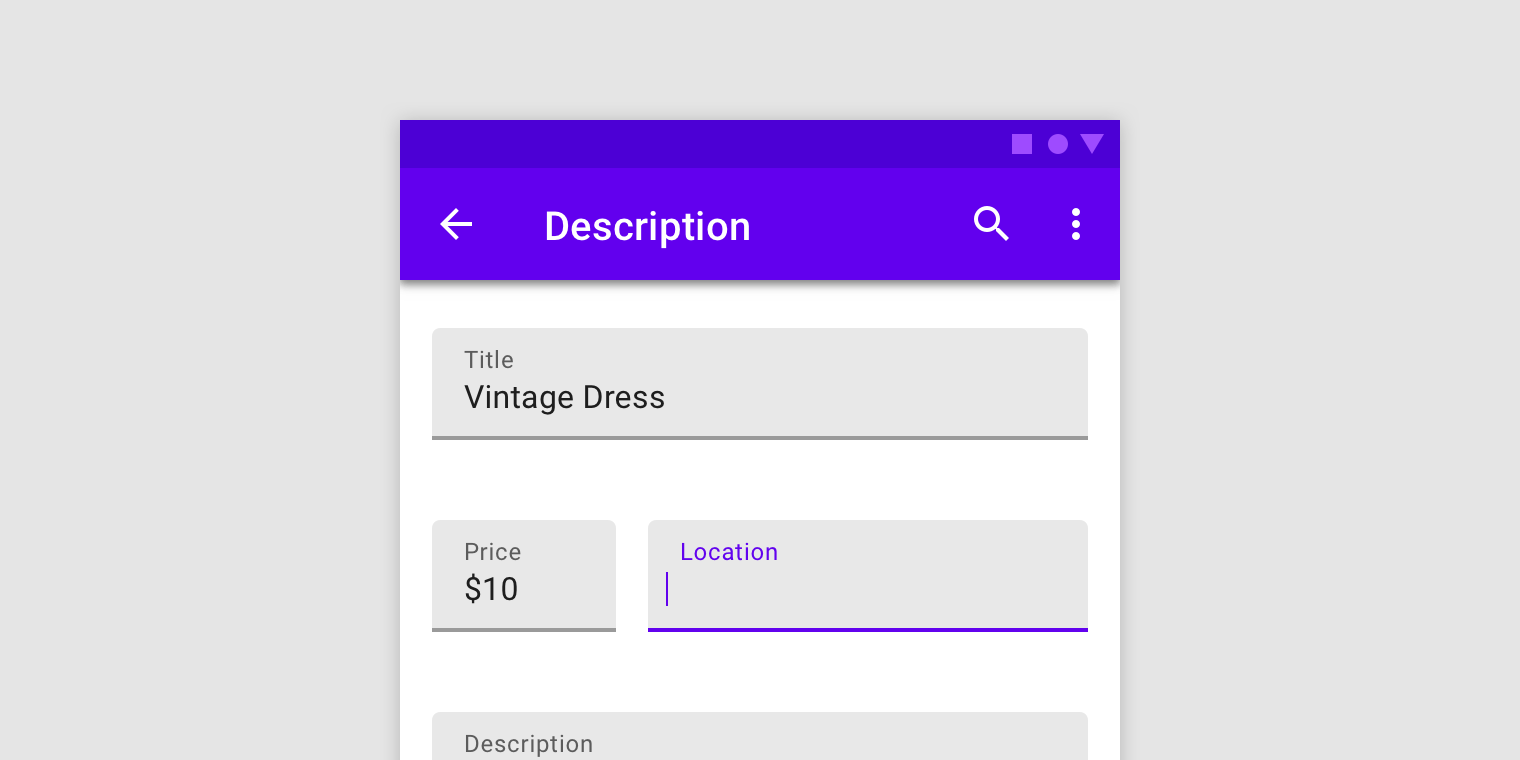Focus the Title input showing Vintage Dress
This screenshot has height=760, width=1520.
(760, 384)
